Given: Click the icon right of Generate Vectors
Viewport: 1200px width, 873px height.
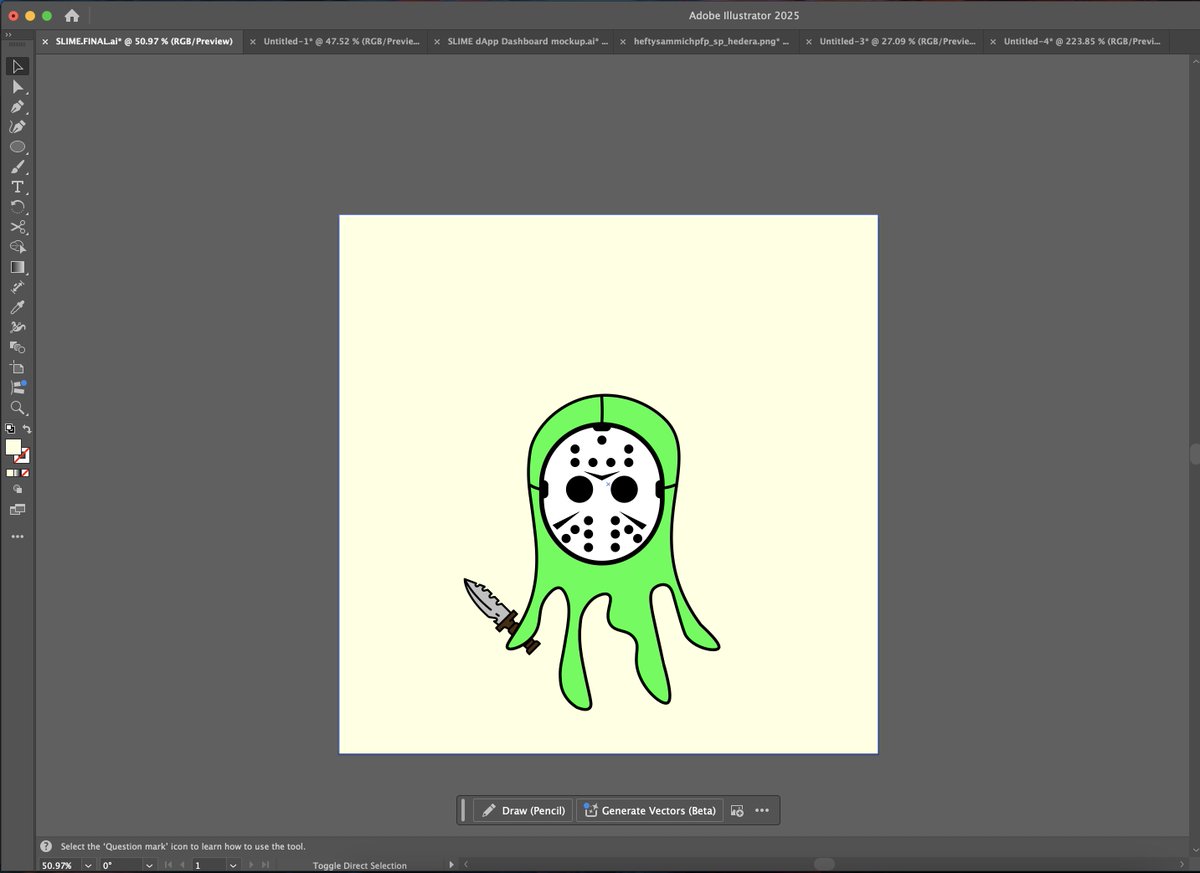Looking at the screenshot, I should coord(737,811).
